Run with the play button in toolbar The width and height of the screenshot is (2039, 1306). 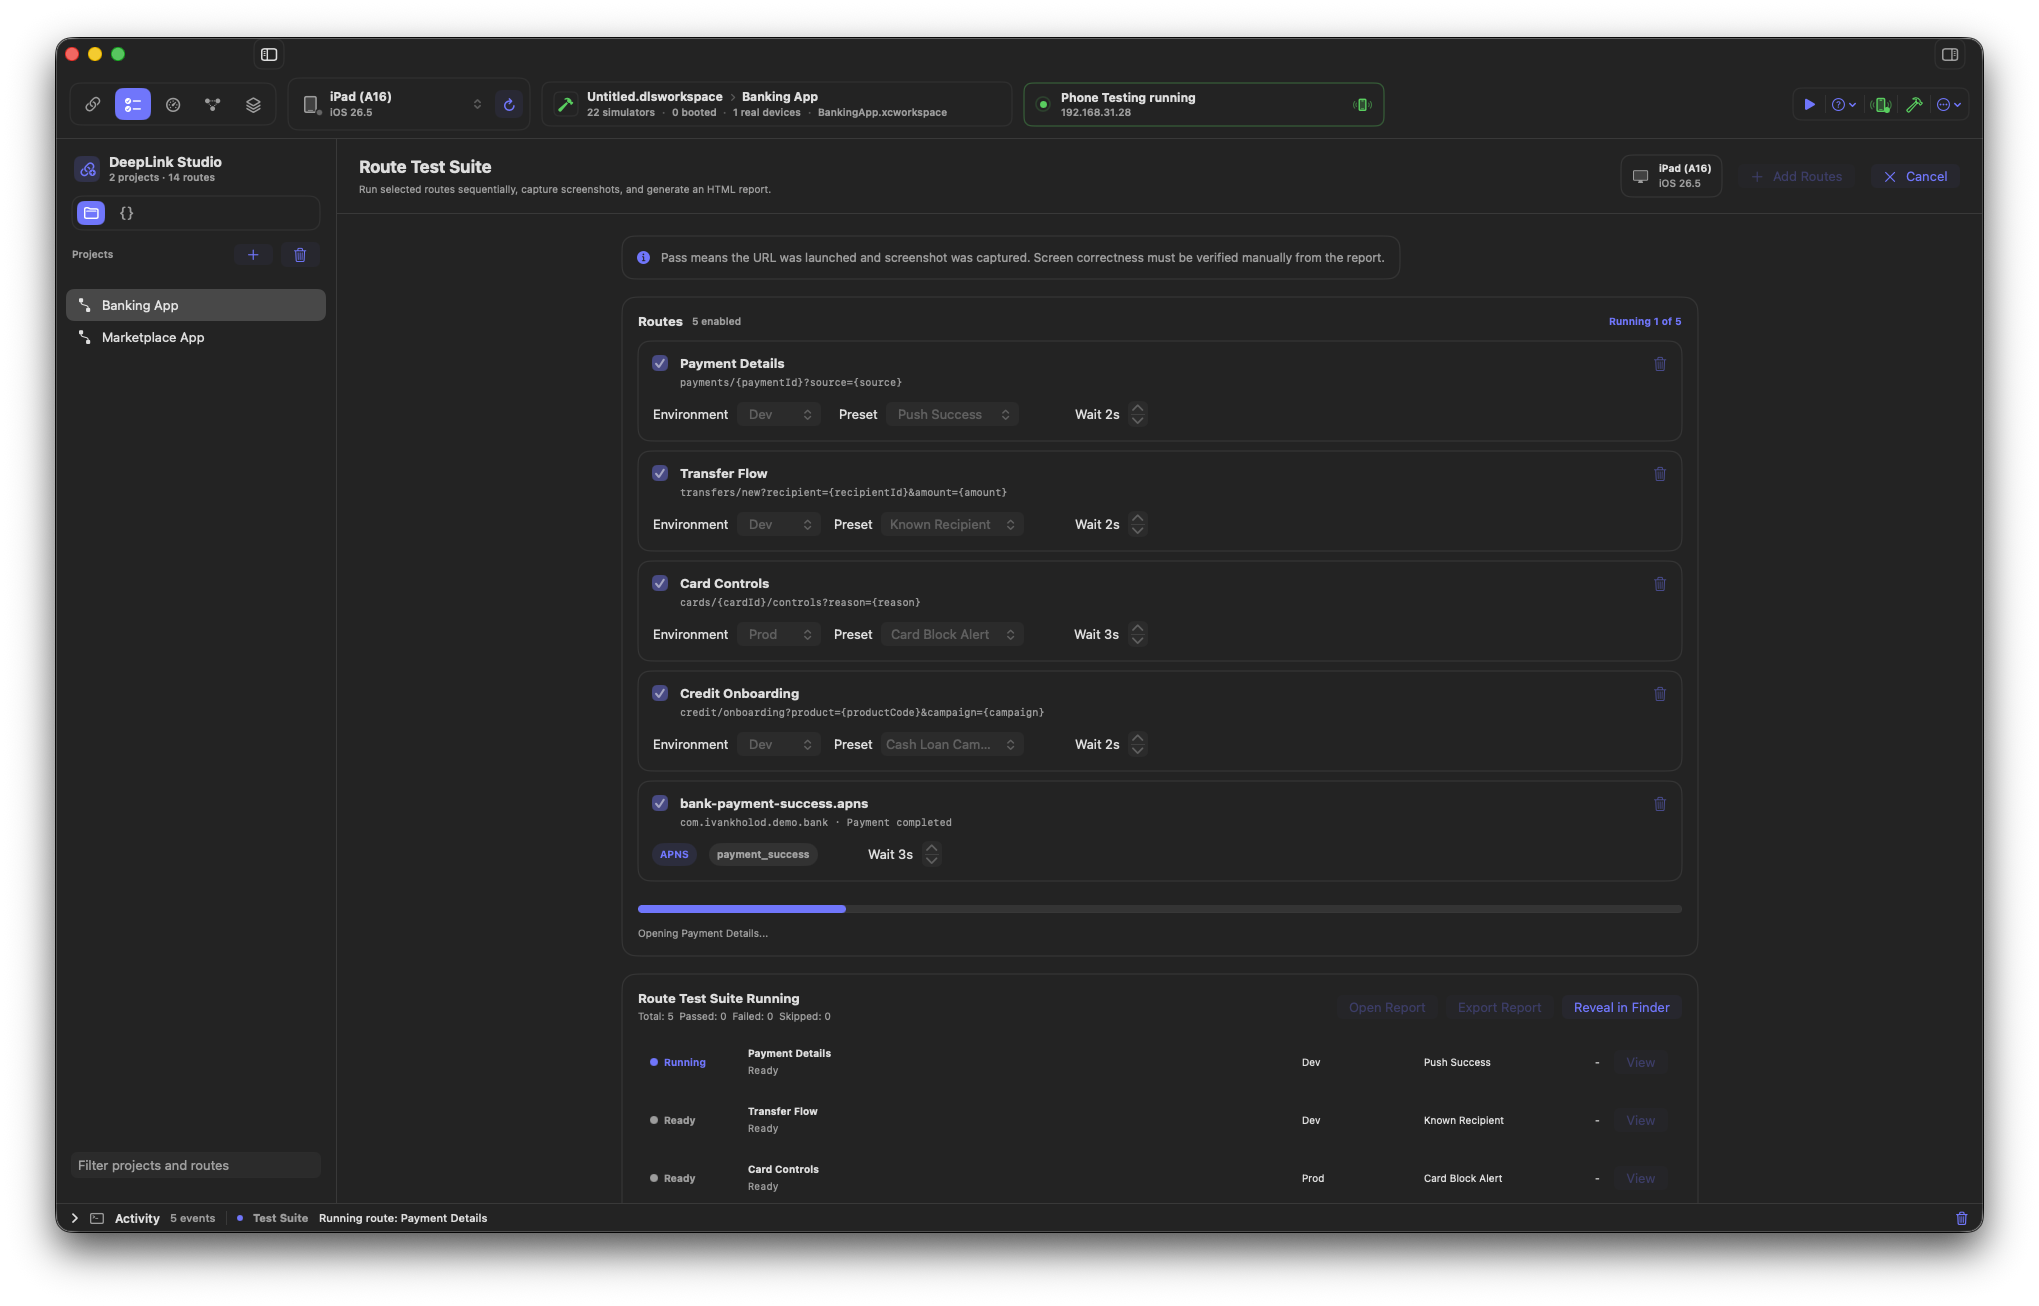pos(1809,104)
